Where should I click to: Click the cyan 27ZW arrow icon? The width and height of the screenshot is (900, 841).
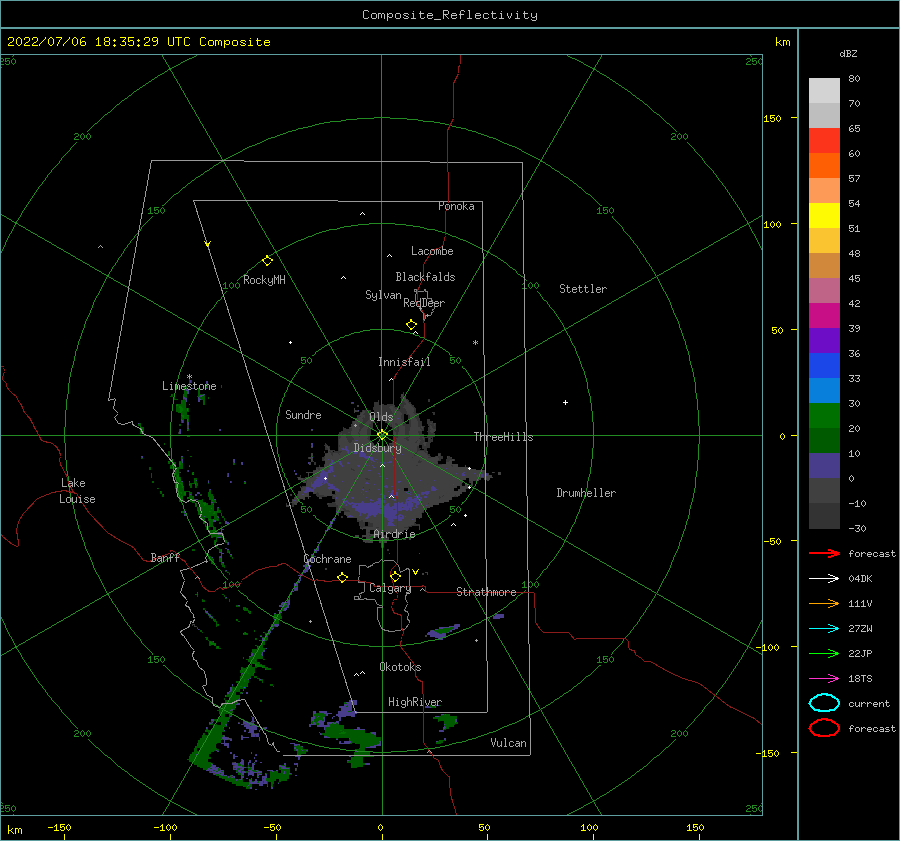(824, 629)
